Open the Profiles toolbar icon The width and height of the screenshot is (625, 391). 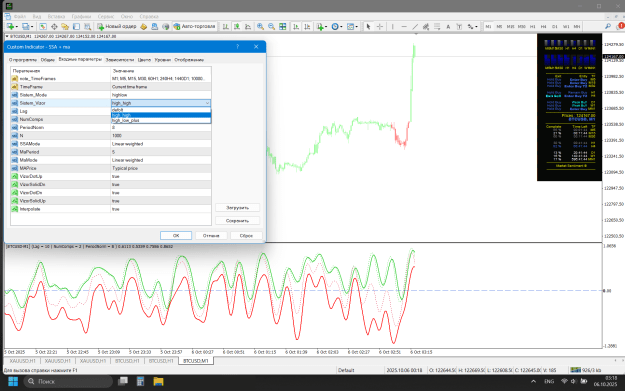pyautogui.click(x=26, y=26)
